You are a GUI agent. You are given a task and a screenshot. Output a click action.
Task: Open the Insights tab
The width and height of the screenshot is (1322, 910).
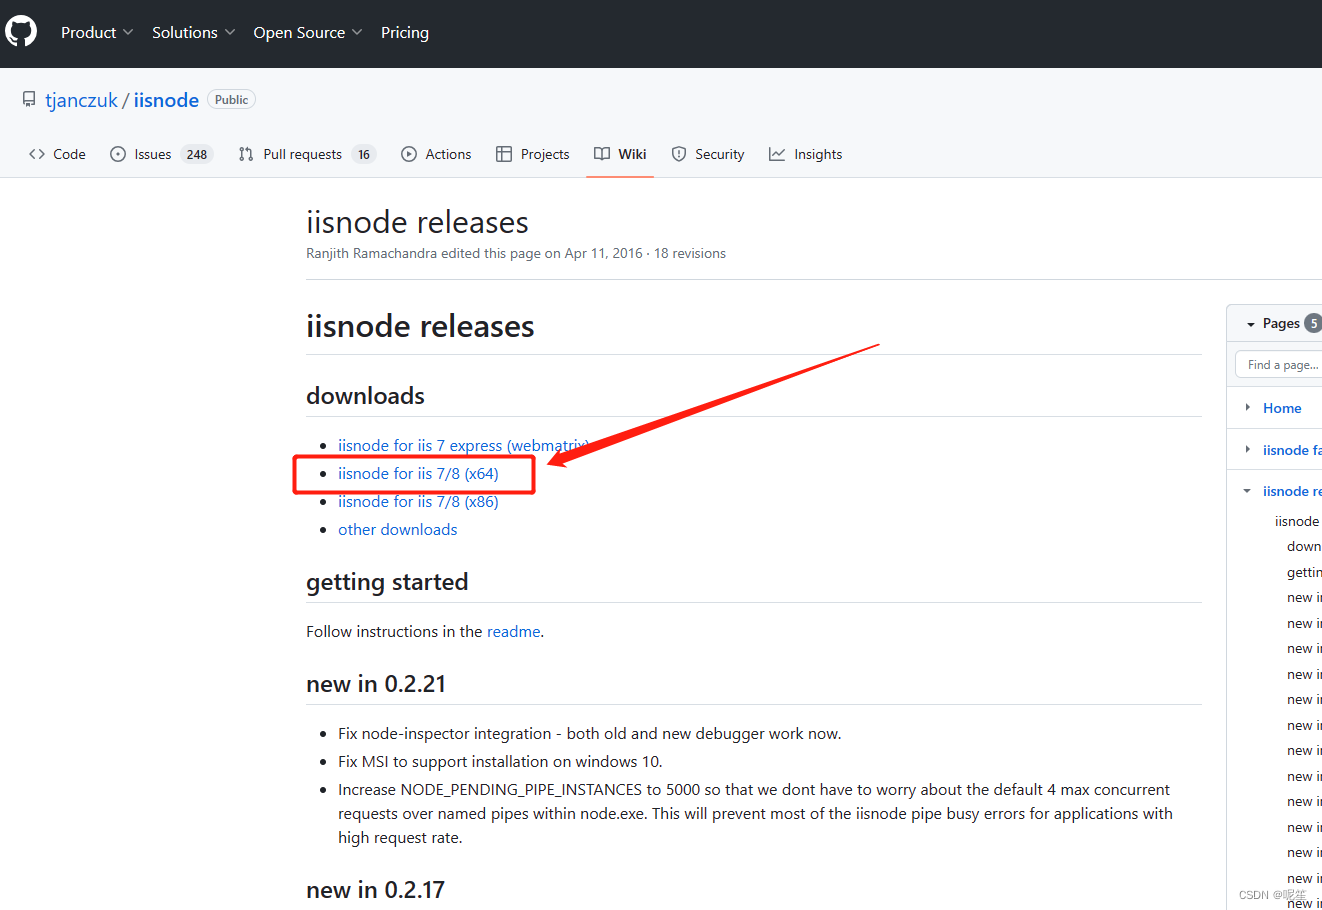click(805, 154)
